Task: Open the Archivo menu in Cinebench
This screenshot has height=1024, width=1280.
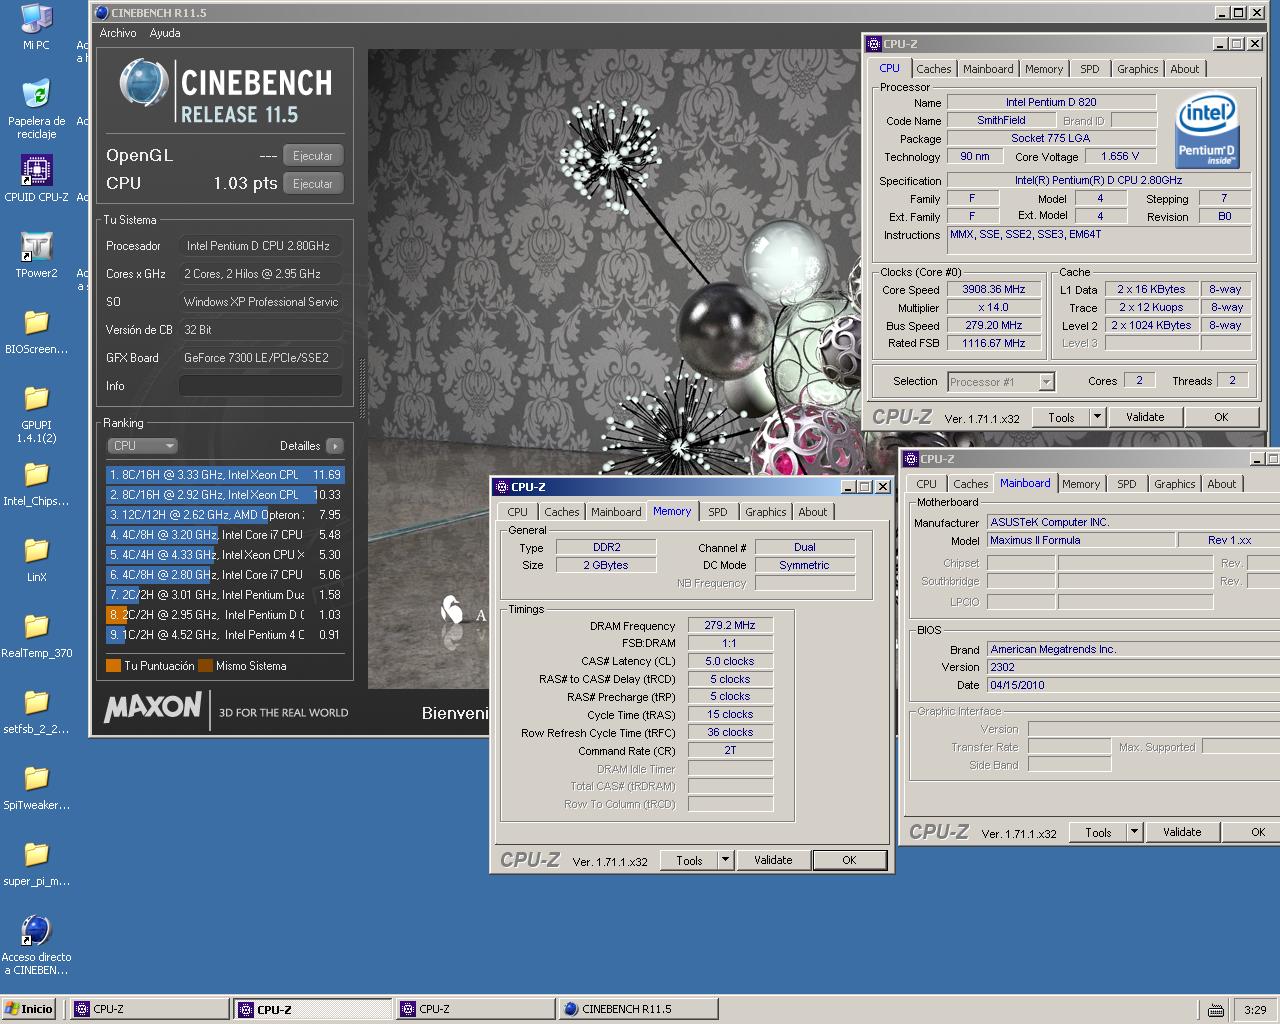Action: [118, 33]
